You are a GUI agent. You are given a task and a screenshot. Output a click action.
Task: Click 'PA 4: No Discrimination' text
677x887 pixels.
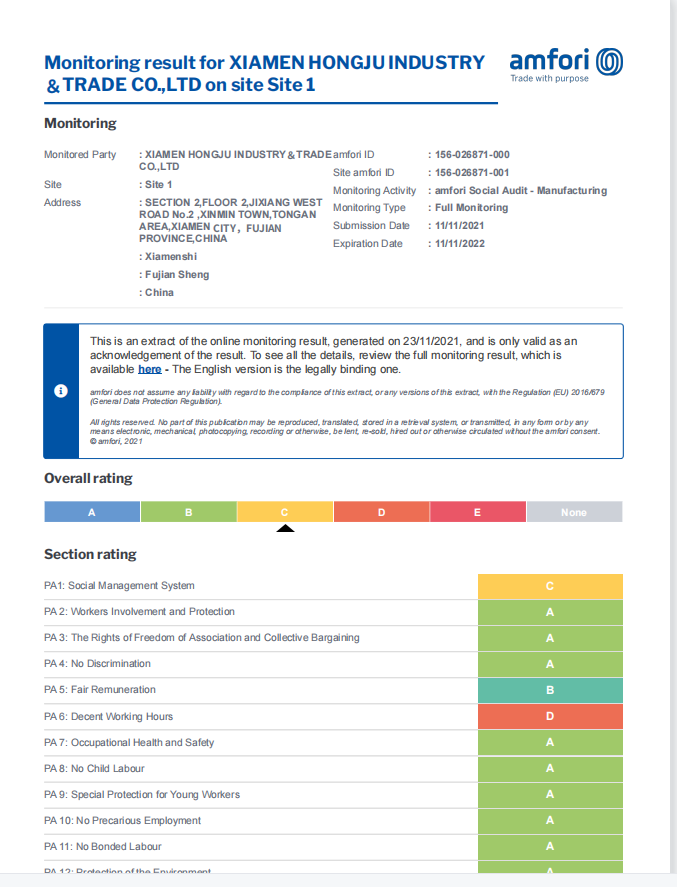(97, 664)
